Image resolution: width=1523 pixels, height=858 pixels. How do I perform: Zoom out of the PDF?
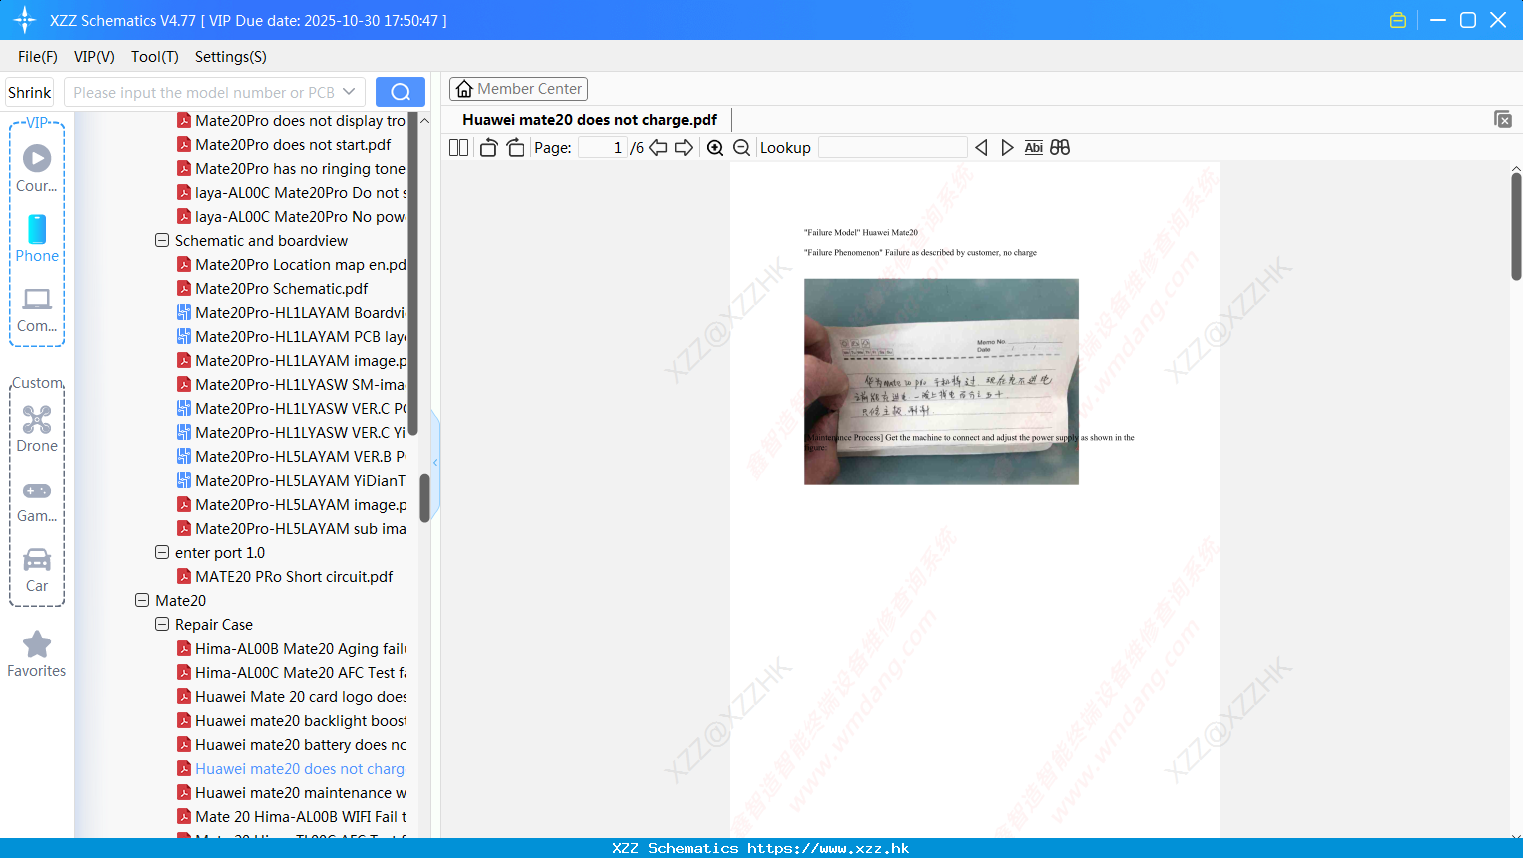tap(741, 148)
